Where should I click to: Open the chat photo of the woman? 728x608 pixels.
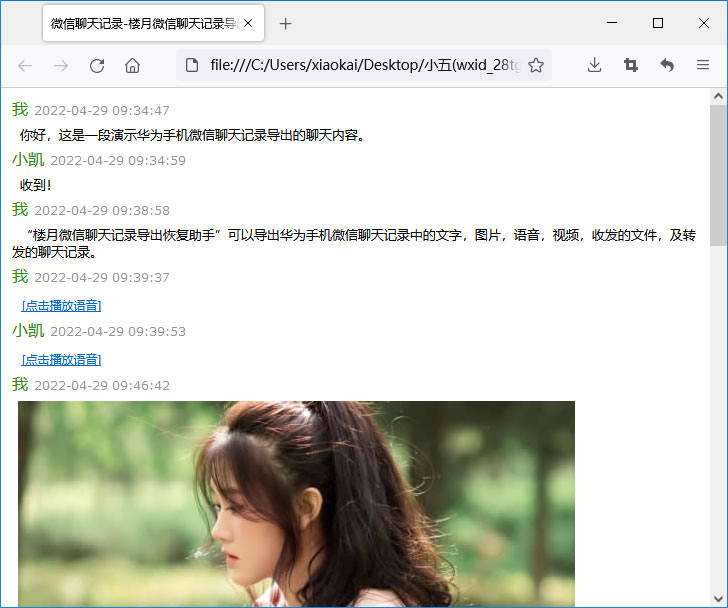tap(296, 504)
